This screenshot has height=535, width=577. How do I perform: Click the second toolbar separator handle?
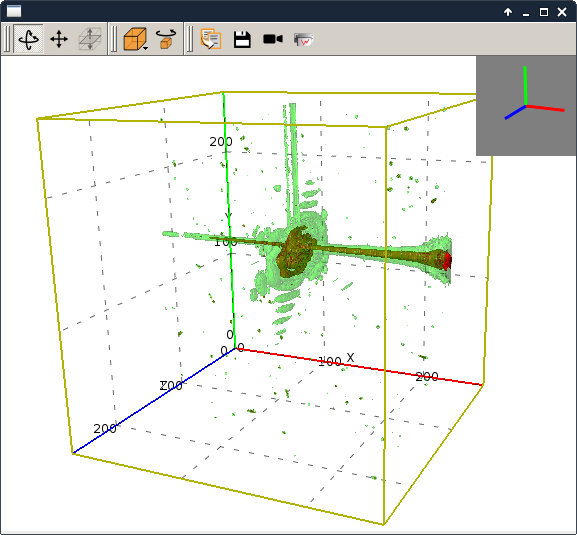114,39
